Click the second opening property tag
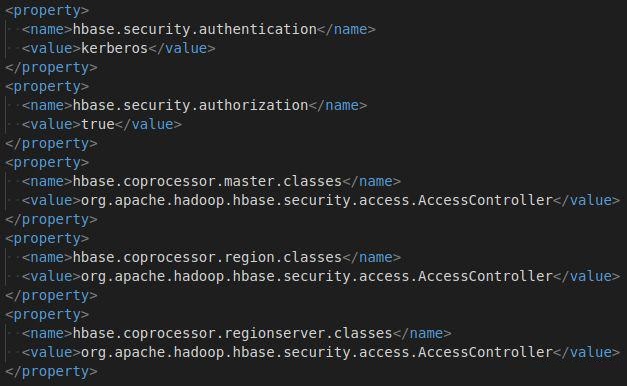Viewport: 627px width, 386px height. click(x=47, y=87)
